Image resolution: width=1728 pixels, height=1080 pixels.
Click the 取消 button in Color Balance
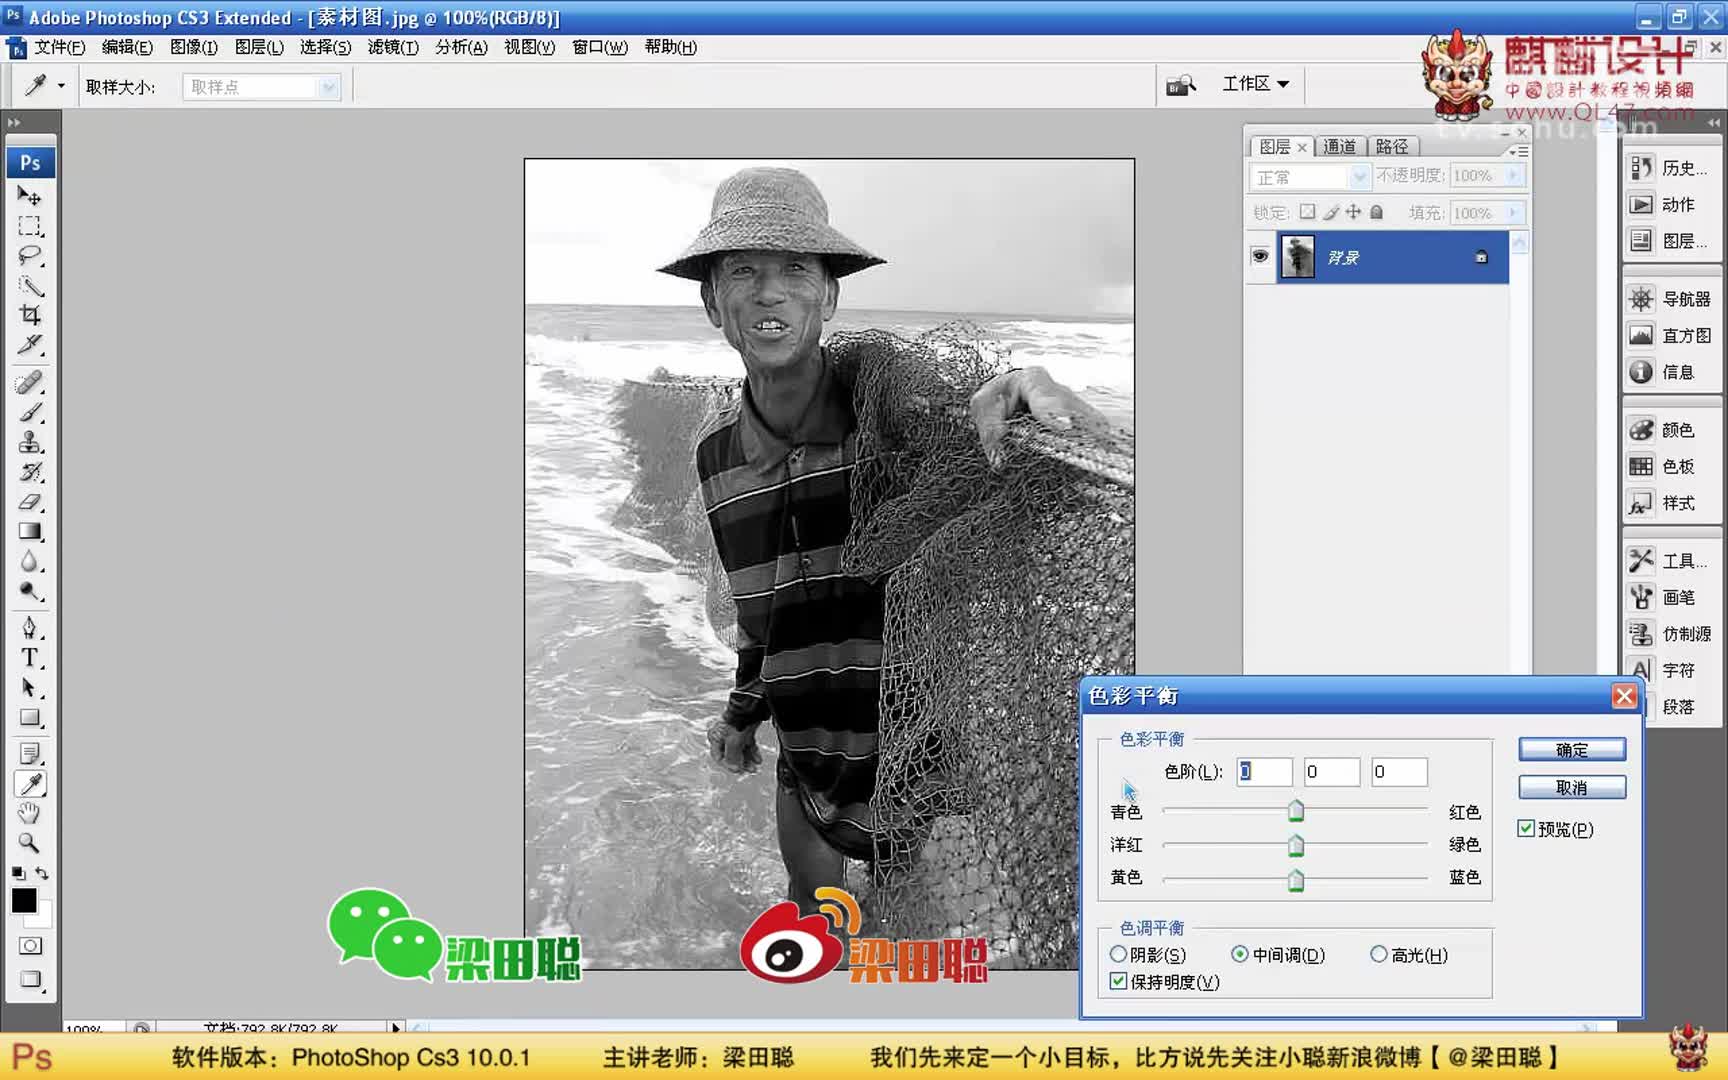[1571, 787]
